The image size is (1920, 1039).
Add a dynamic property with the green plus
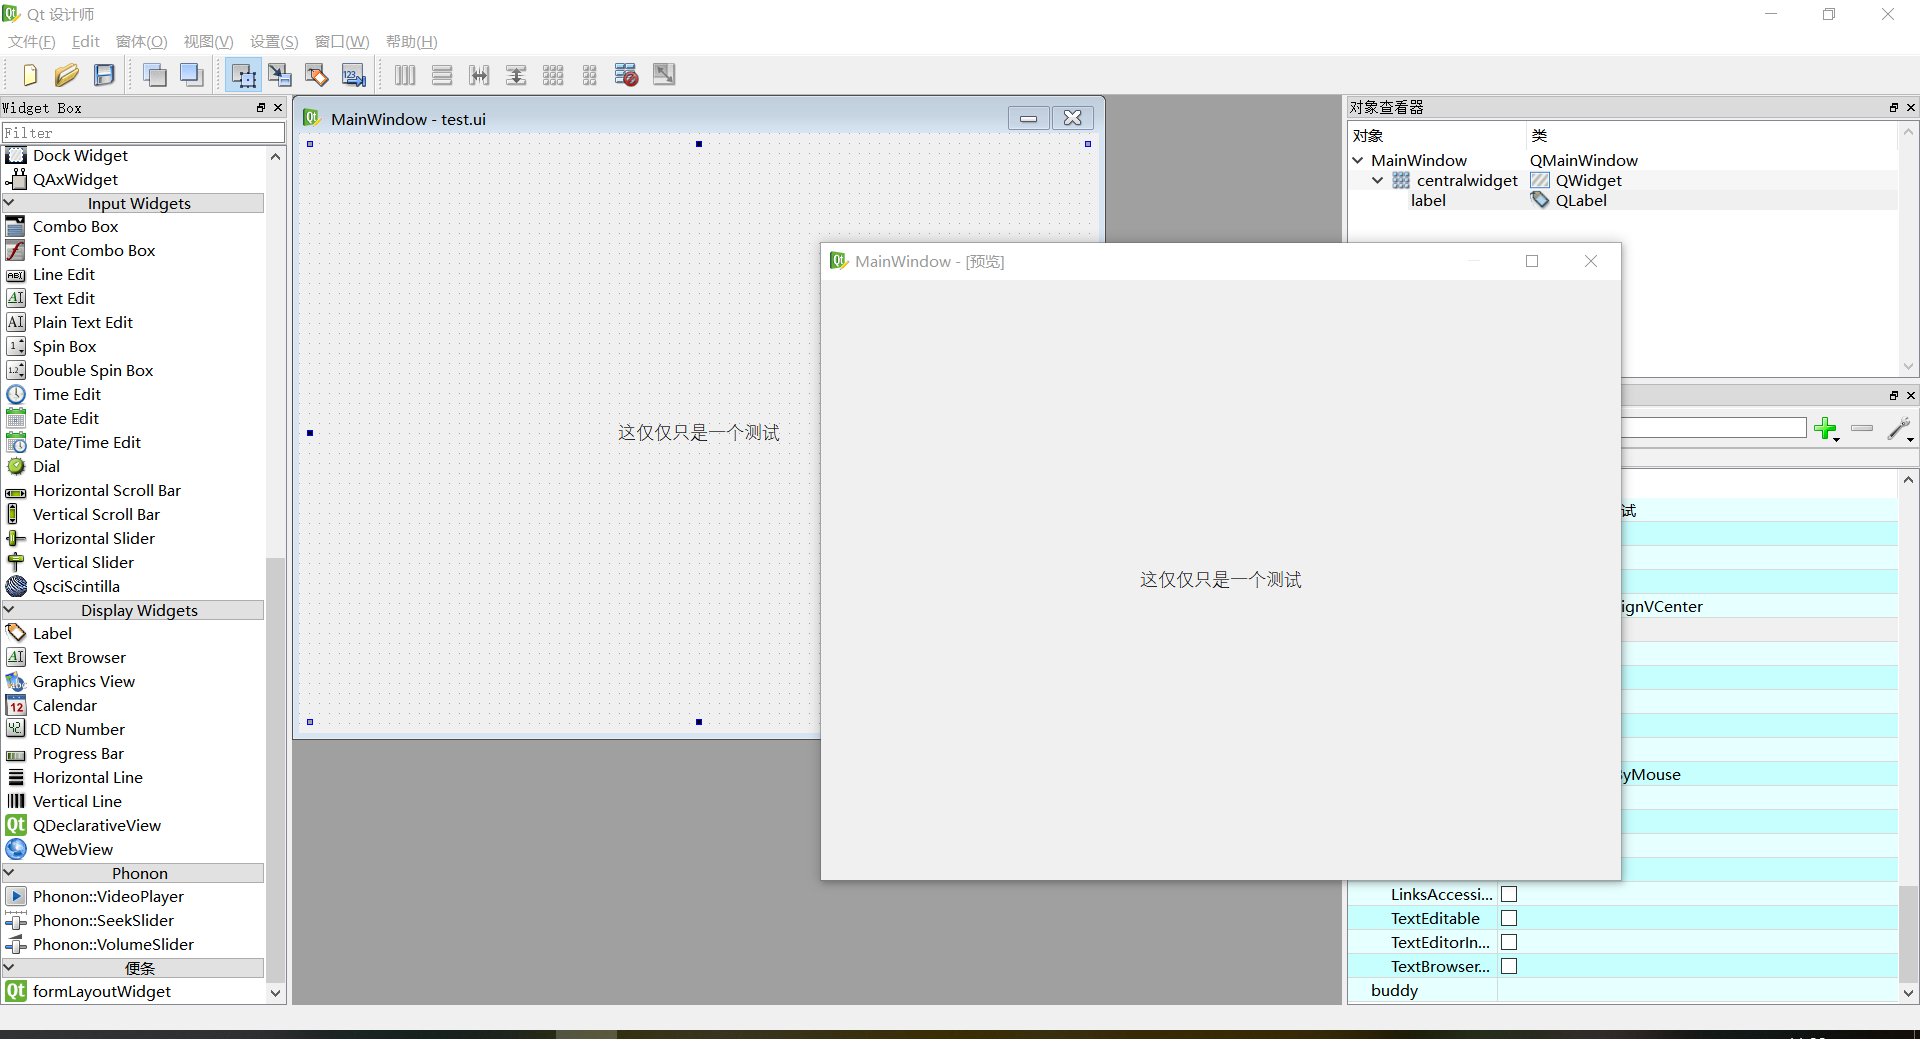(x=1826, y=429)
